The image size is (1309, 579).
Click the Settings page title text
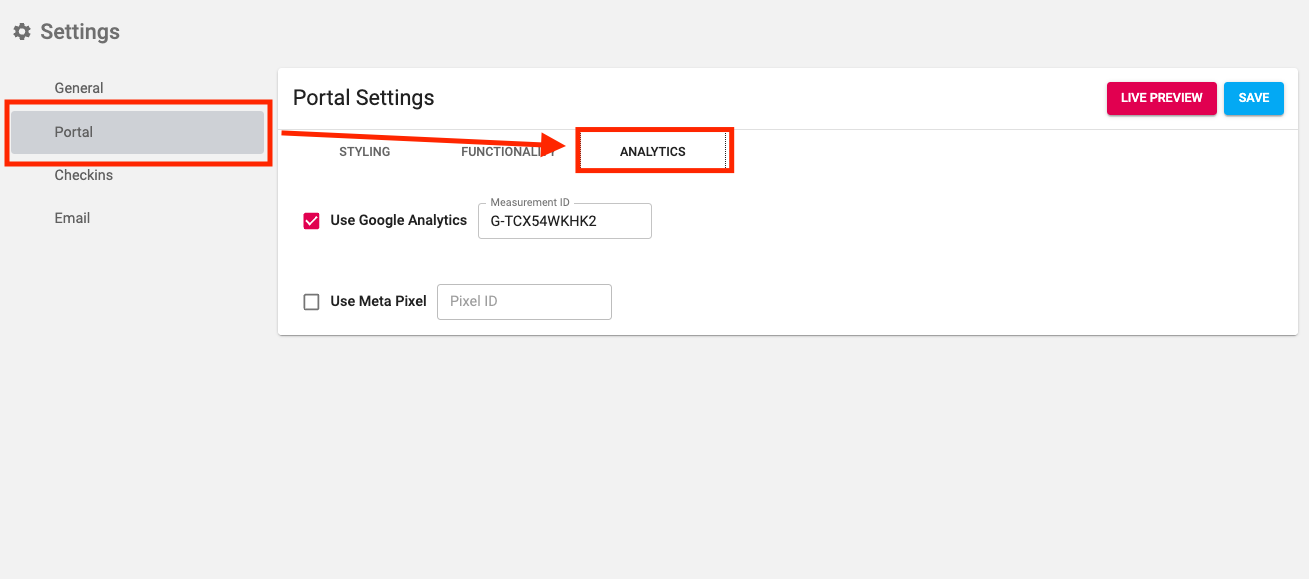pyautogui.click(x=80, y=32)
